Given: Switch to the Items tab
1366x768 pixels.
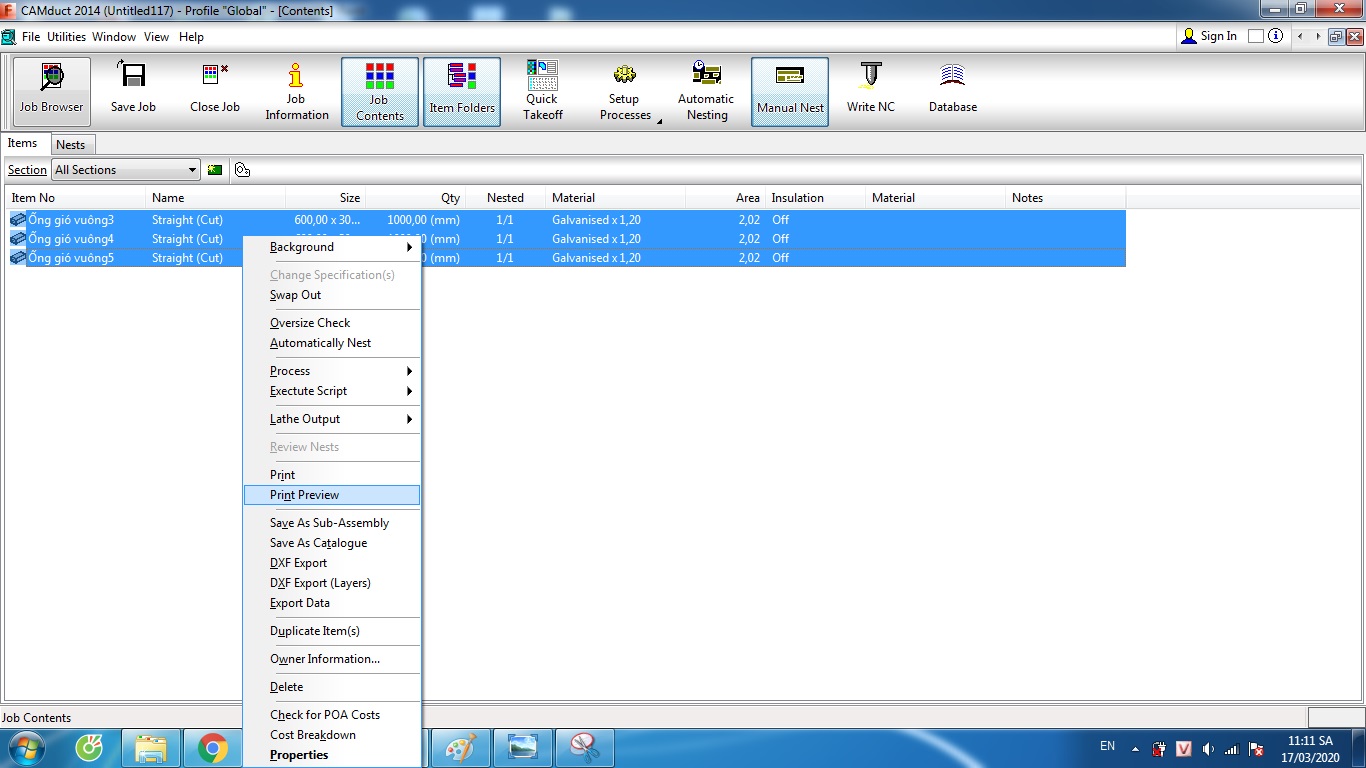Looking at the screenshot, I should point(23,143).
